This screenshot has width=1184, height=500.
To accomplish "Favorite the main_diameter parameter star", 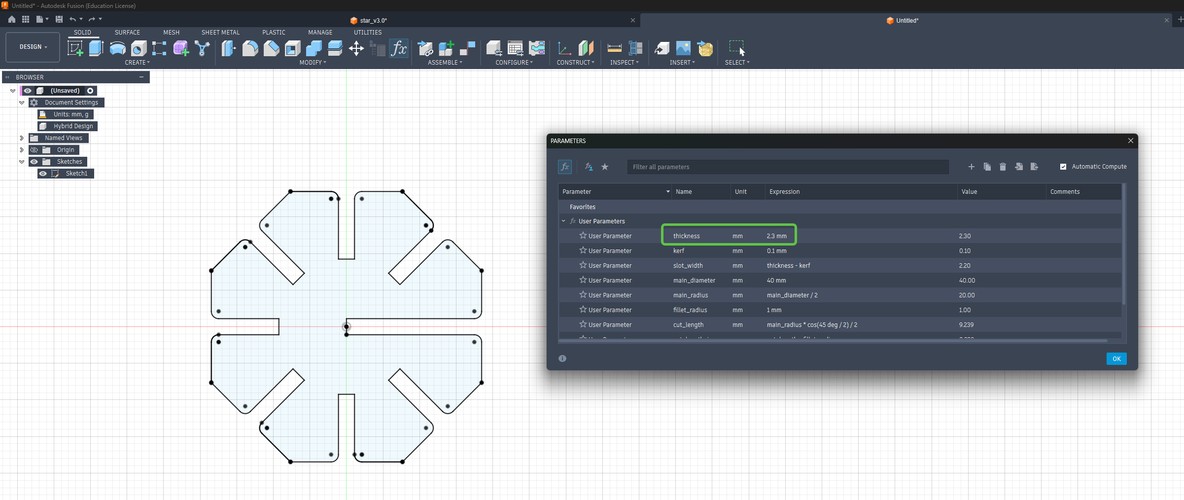I will (x=583, y=280).
